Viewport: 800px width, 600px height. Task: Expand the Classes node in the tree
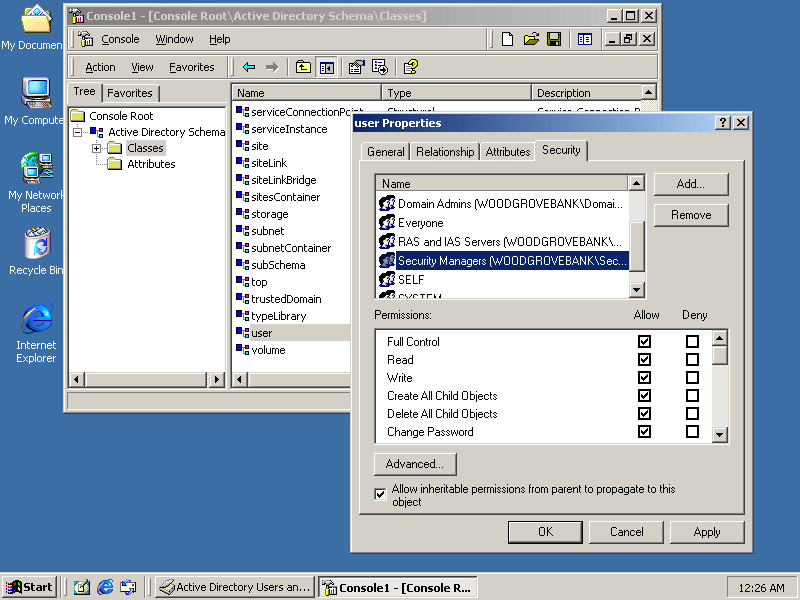coord(97,148)
